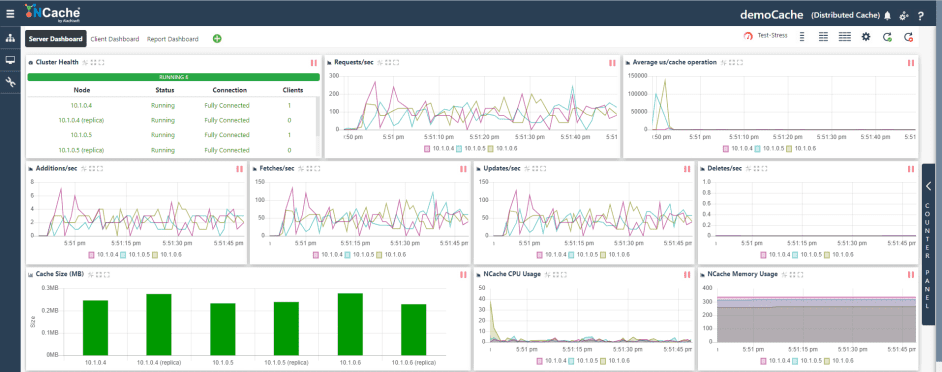
Task: Click the Test-Stress gauge icon
Action: click(748, 36)
